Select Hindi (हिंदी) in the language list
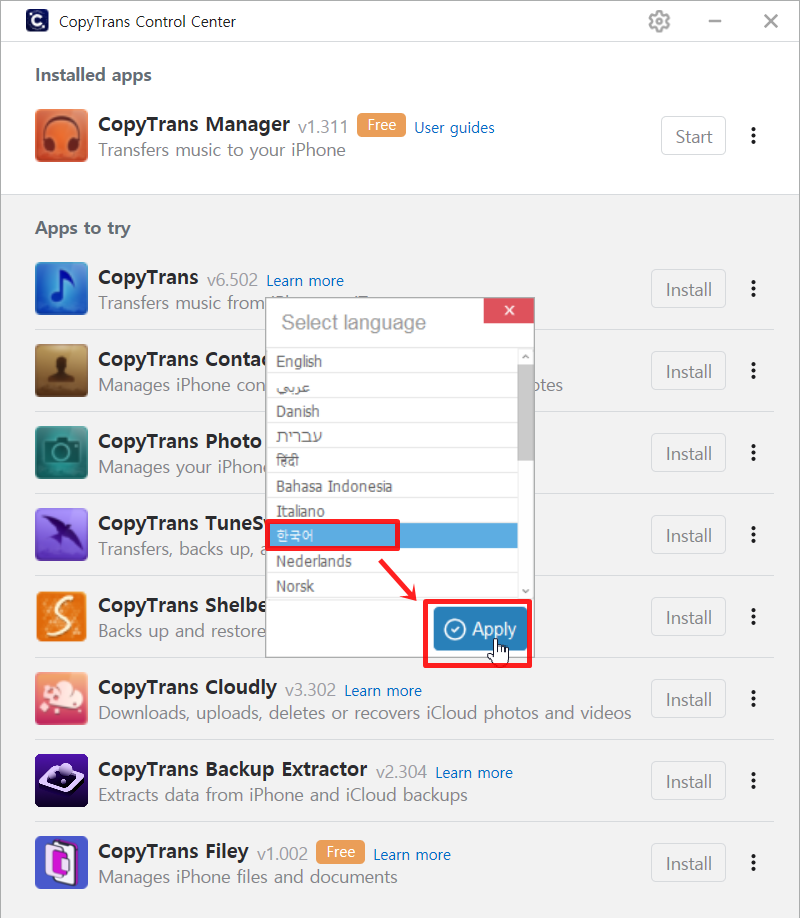Screen dimensions: 800x918 click(x=392, y=461)
